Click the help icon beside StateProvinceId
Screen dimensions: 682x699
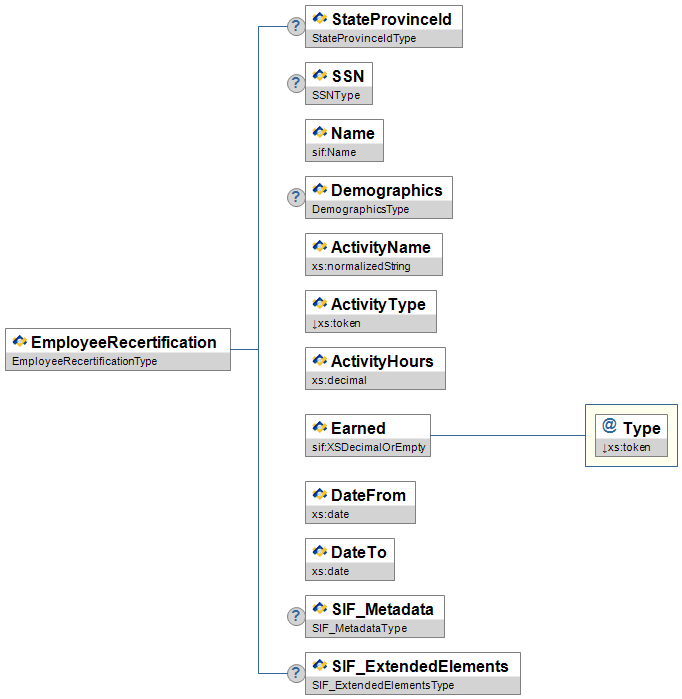[x=296, y=27]
